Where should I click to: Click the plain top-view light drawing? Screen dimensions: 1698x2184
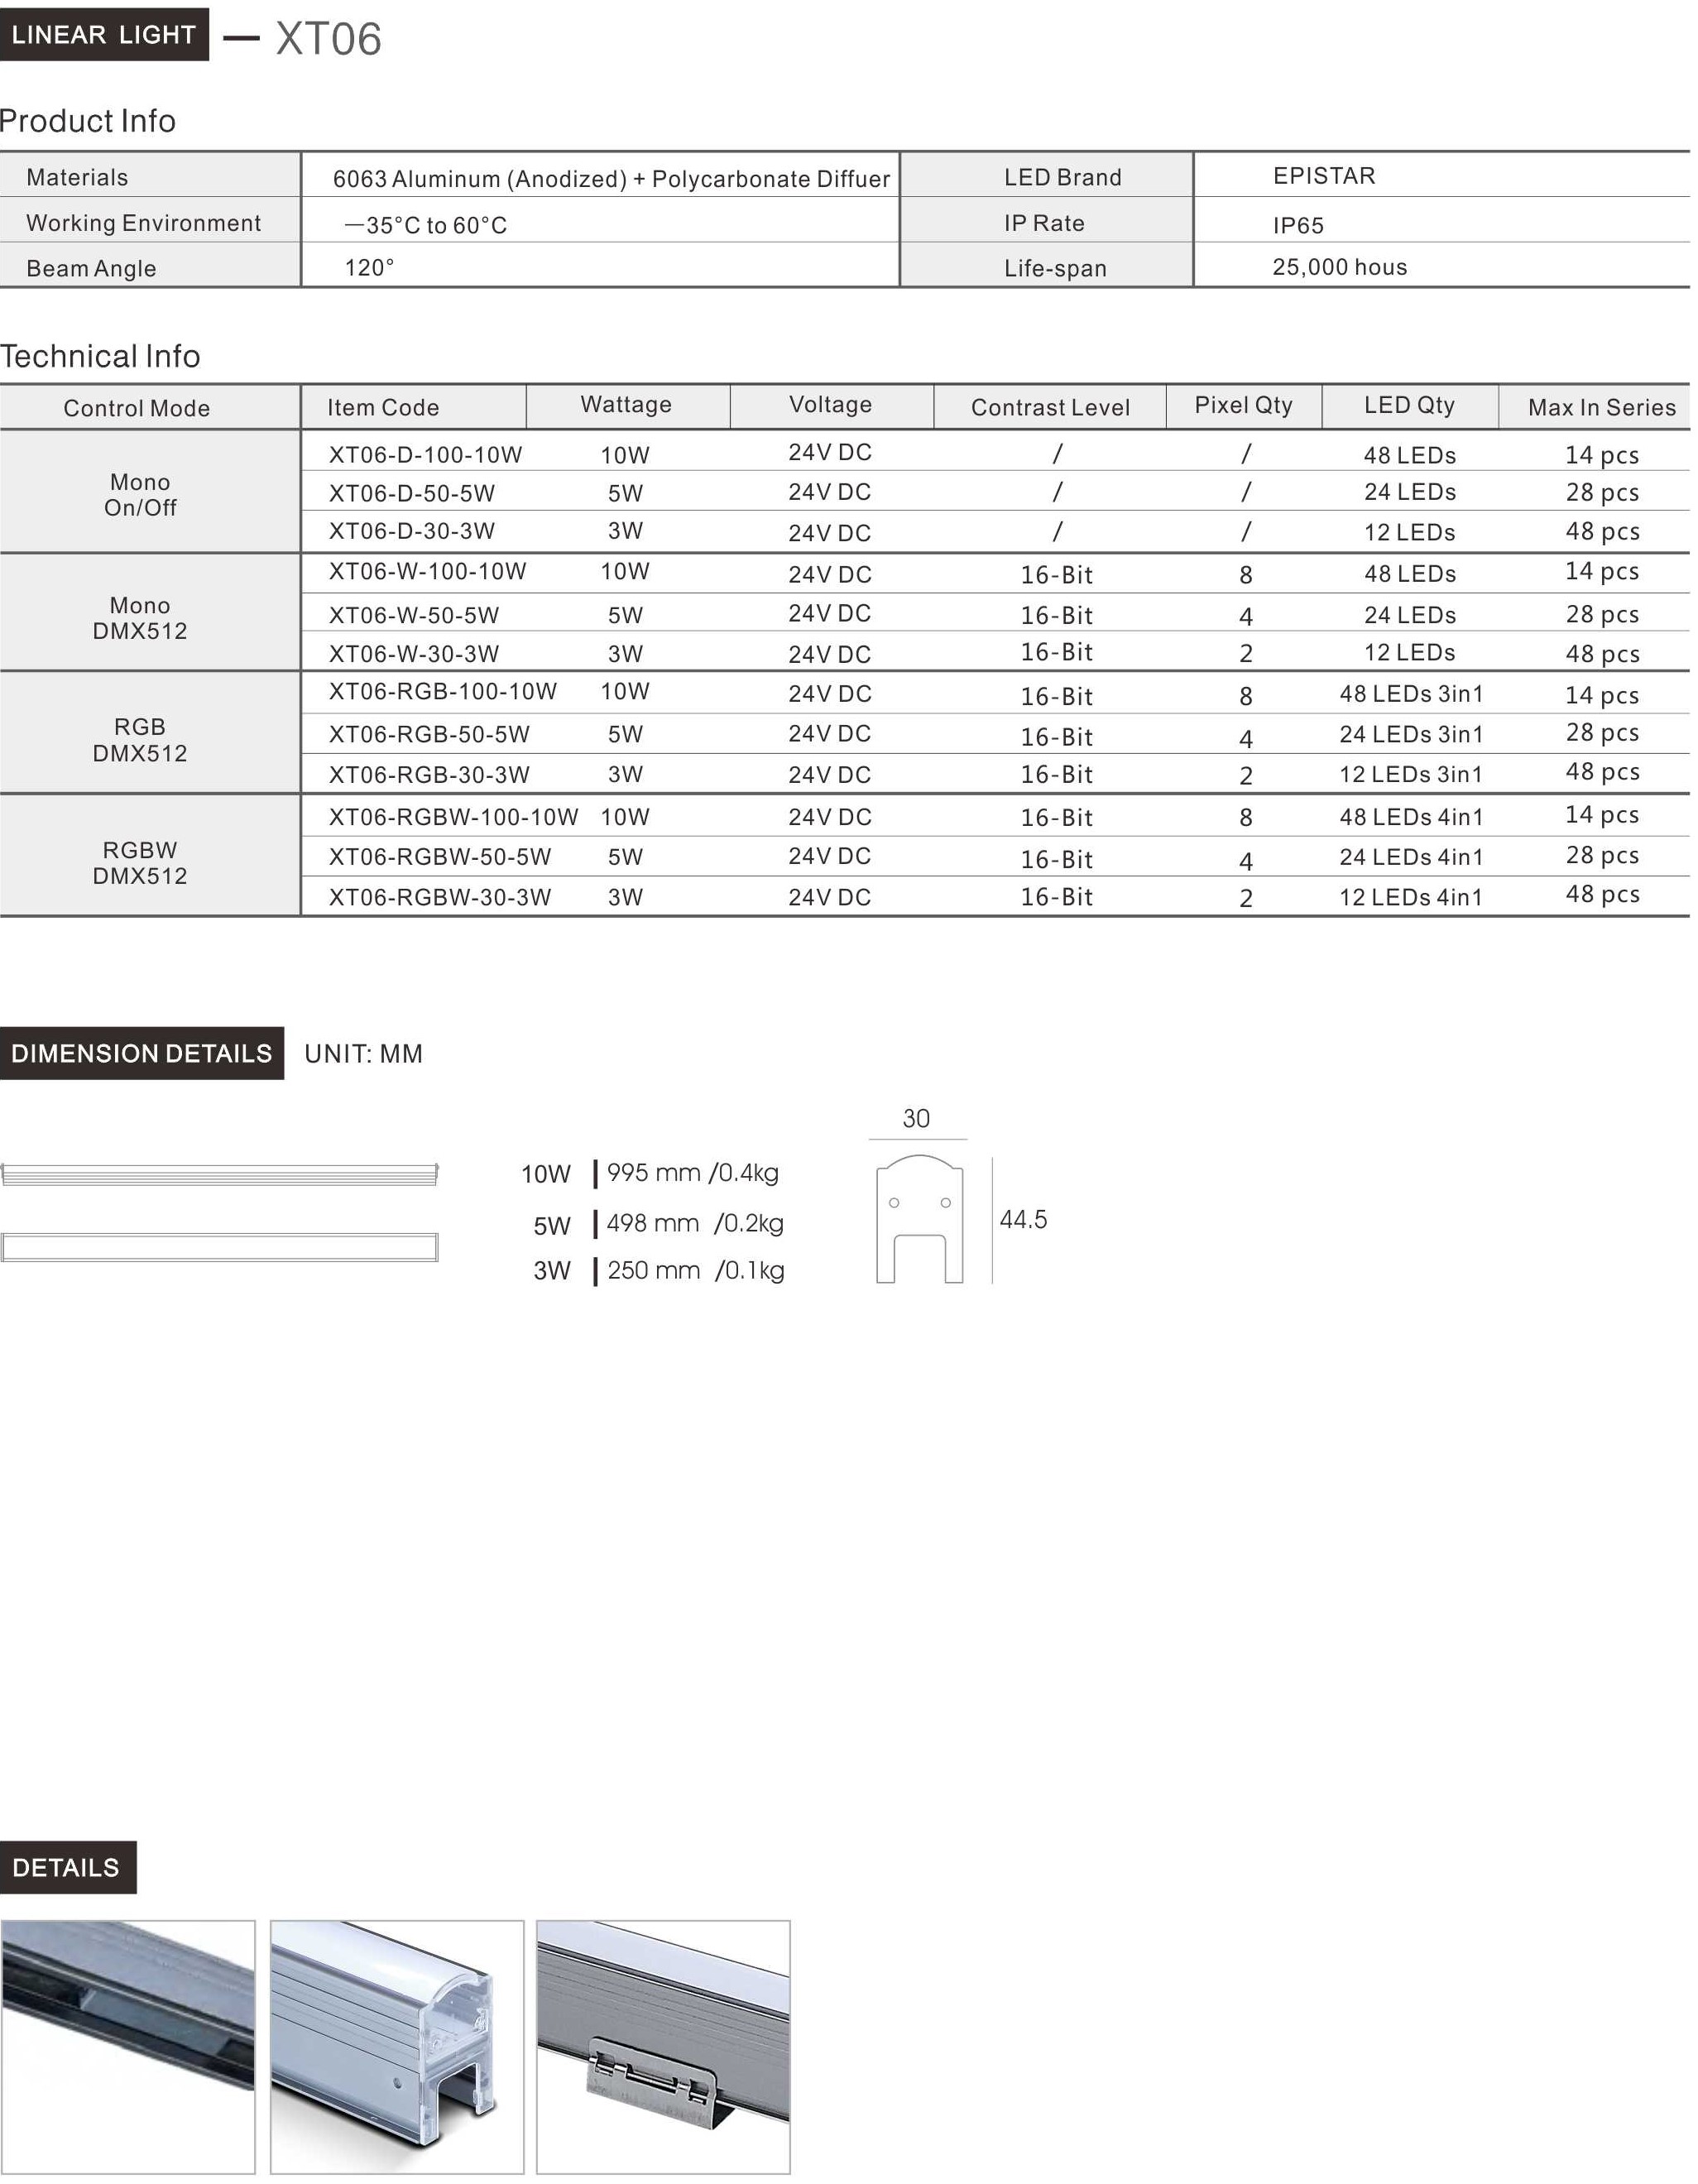click(x=220, y=1248)
